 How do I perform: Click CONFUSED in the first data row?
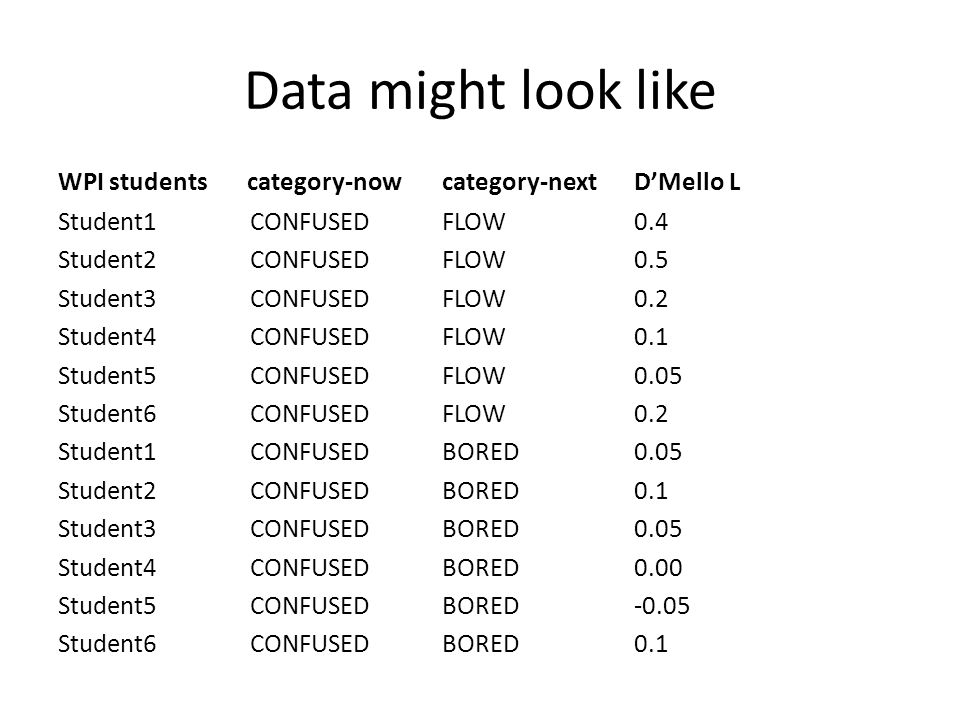click(309, 222)
